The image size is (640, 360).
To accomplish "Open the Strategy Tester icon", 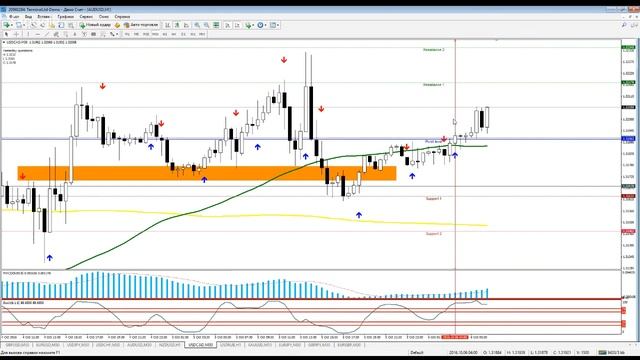I will coord(70,25).
